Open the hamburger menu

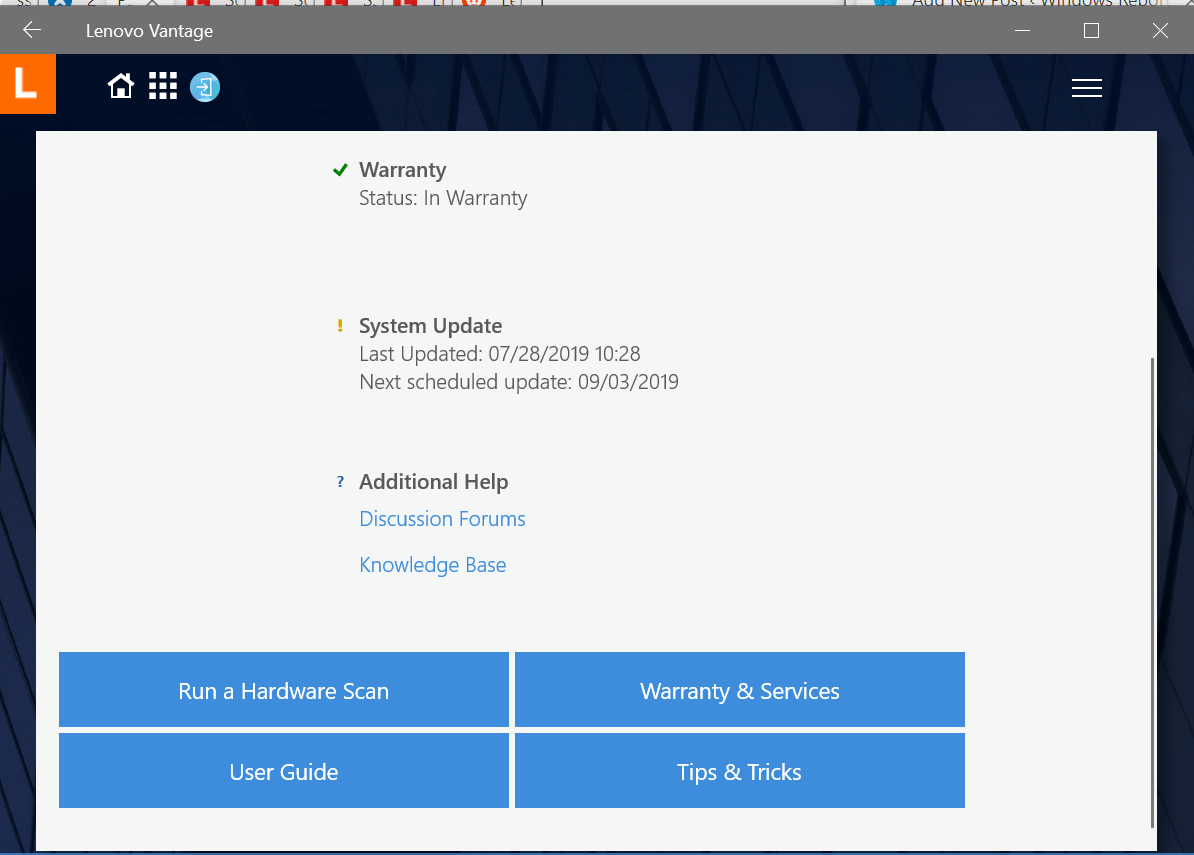click(1086, 88)
